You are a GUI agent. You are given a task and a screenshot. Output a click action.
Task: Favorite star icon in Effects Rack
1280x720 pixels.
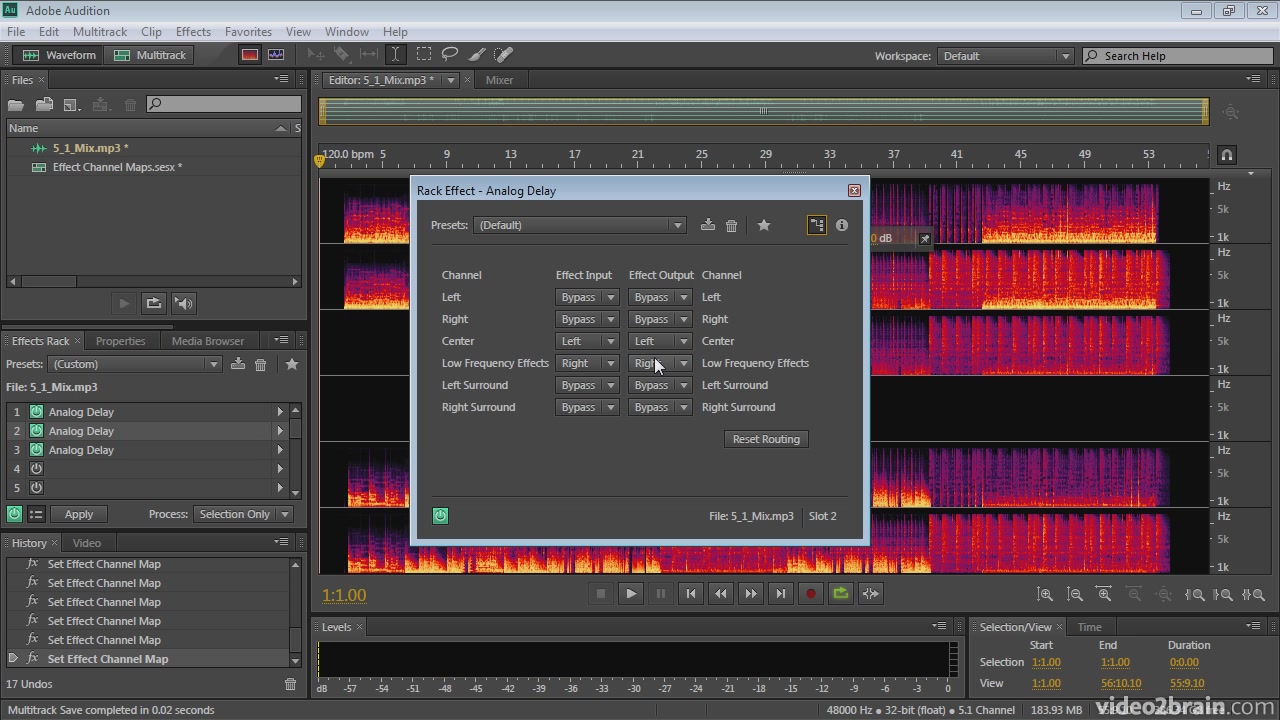point(292,364)
